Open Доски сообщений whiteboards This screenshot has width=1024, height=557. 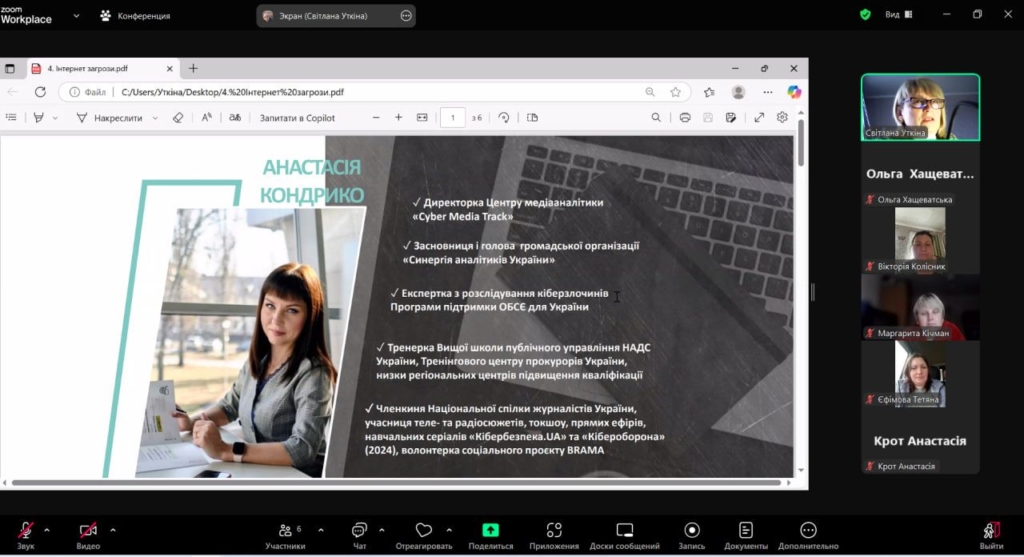625,531
